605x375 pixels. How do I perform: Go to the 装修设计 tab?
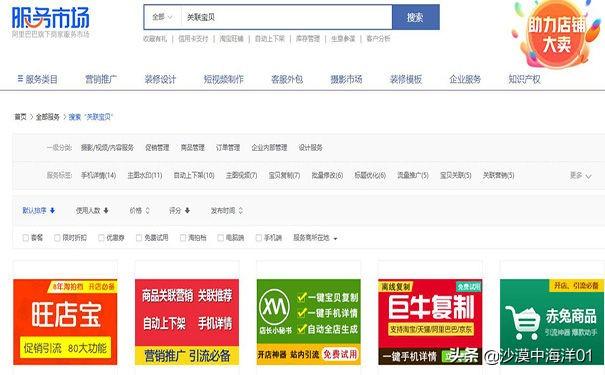pyautogui.click(x=160, y=79)
